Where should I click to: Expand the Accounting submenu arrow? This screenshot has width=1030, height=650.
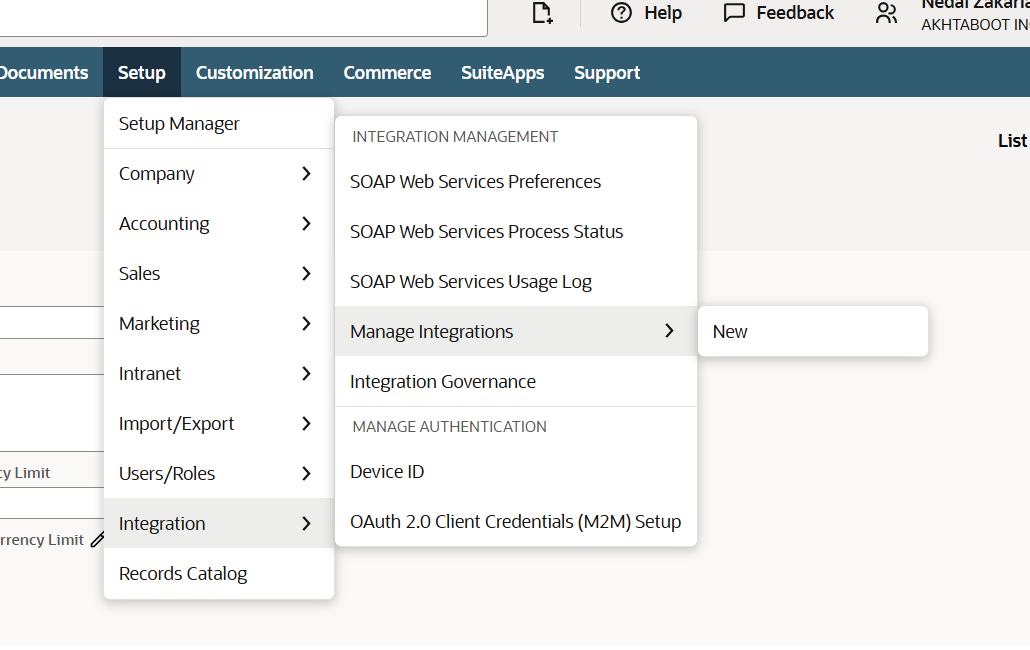click(306, 223)
